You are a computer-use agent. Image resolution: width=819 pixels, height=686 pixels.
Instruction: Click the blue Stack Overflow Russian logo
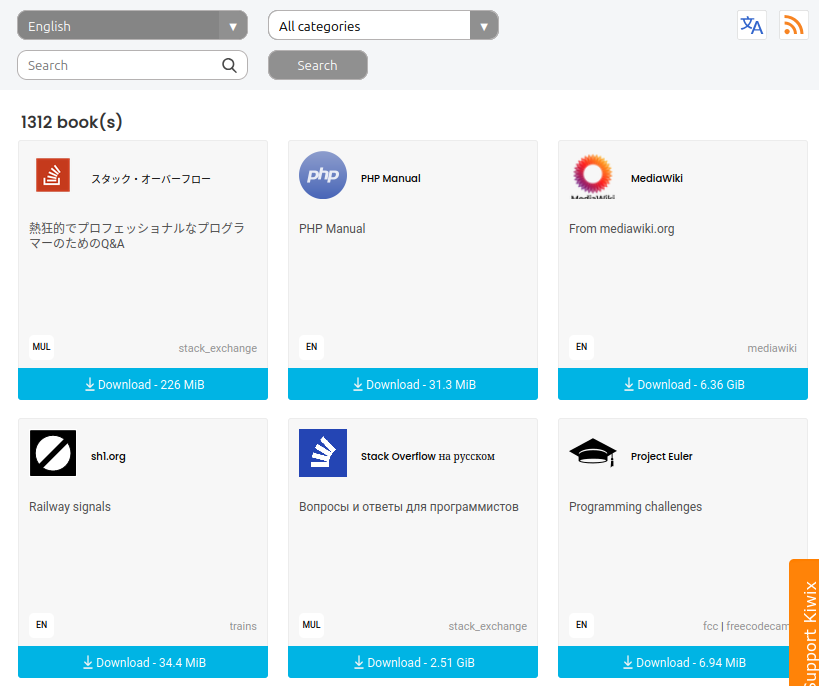(x=323, y=453)
